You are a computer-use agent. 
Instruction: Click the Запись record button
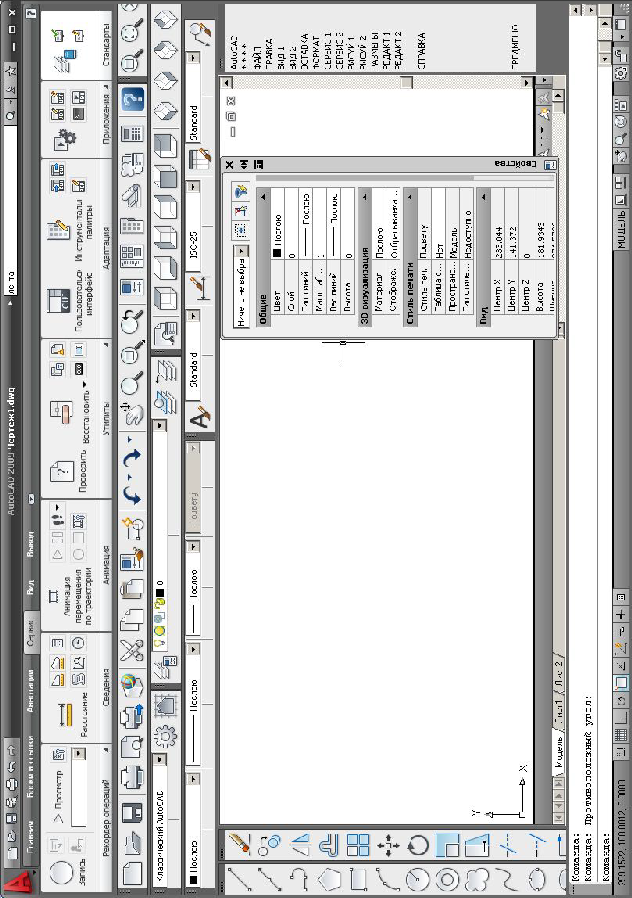[x=60, y=873]
